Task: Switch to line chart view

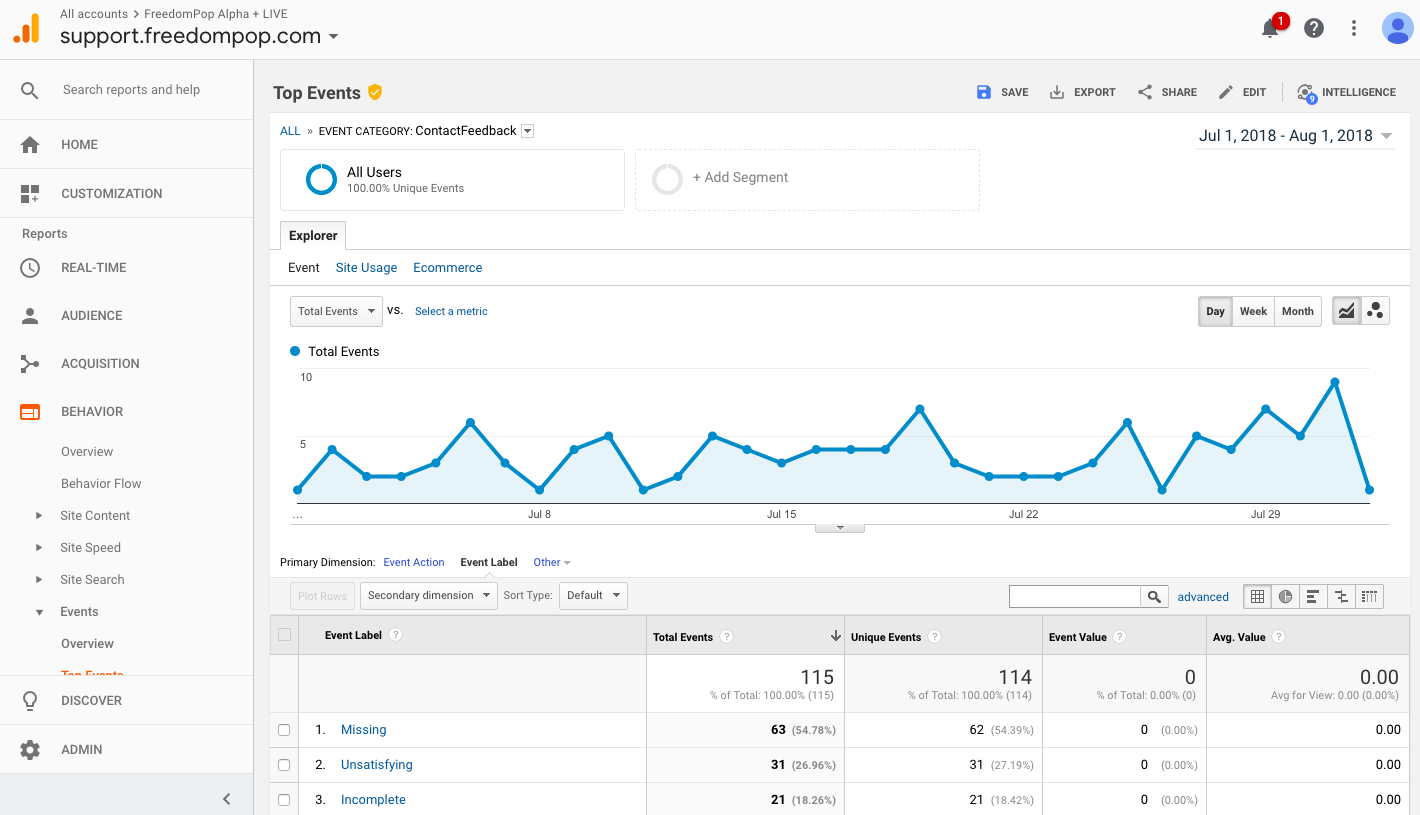Action: pos(1347,311)
